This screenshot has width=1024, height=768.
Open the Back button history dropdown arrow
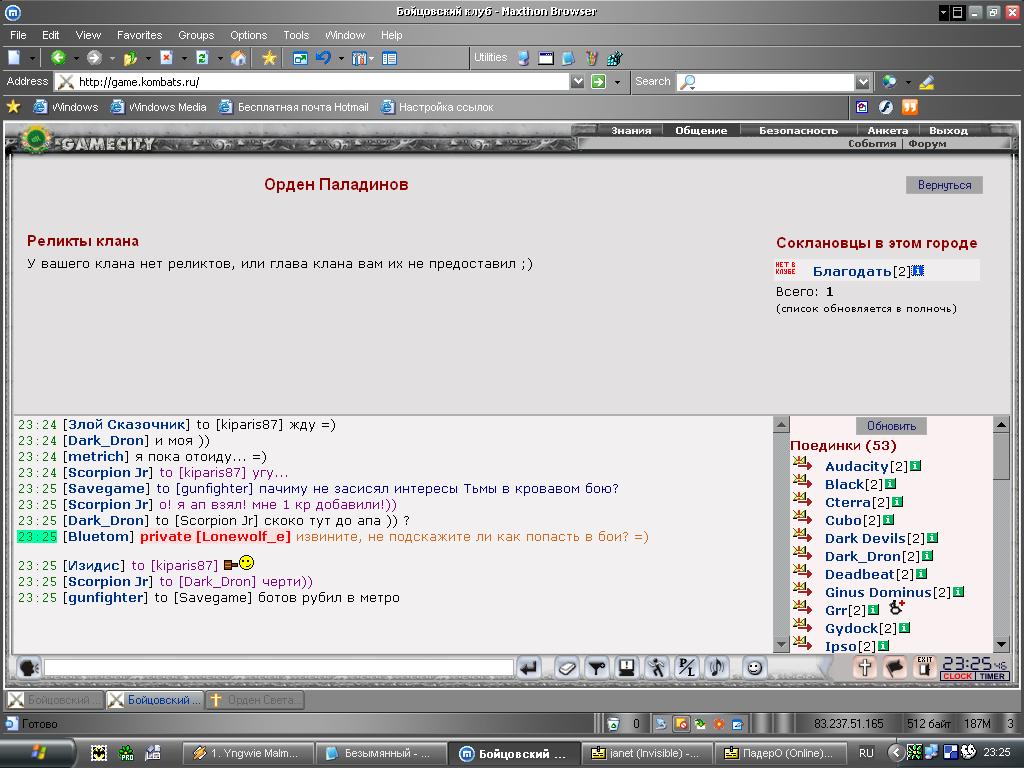click(x=76, y=59)
